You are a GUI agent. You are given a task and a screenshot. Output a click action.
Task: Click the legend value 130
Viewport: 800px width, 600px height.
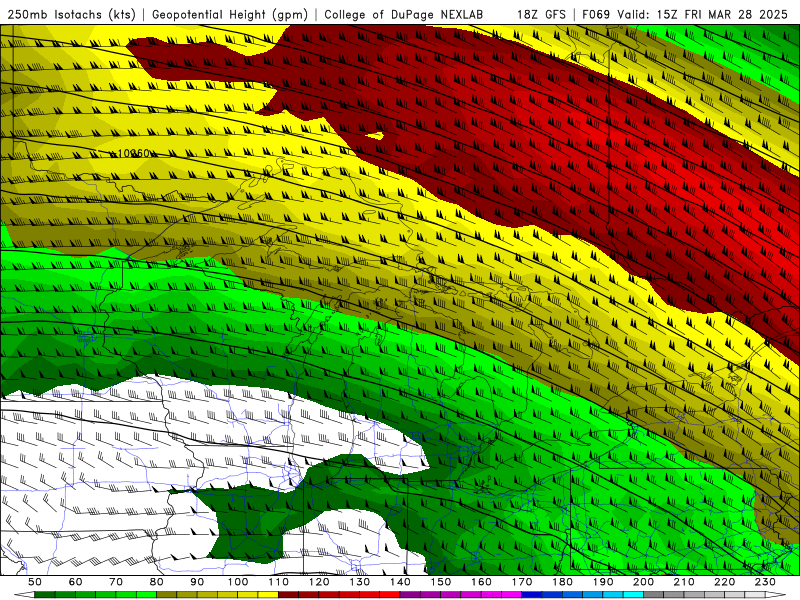tap(360, 582)
